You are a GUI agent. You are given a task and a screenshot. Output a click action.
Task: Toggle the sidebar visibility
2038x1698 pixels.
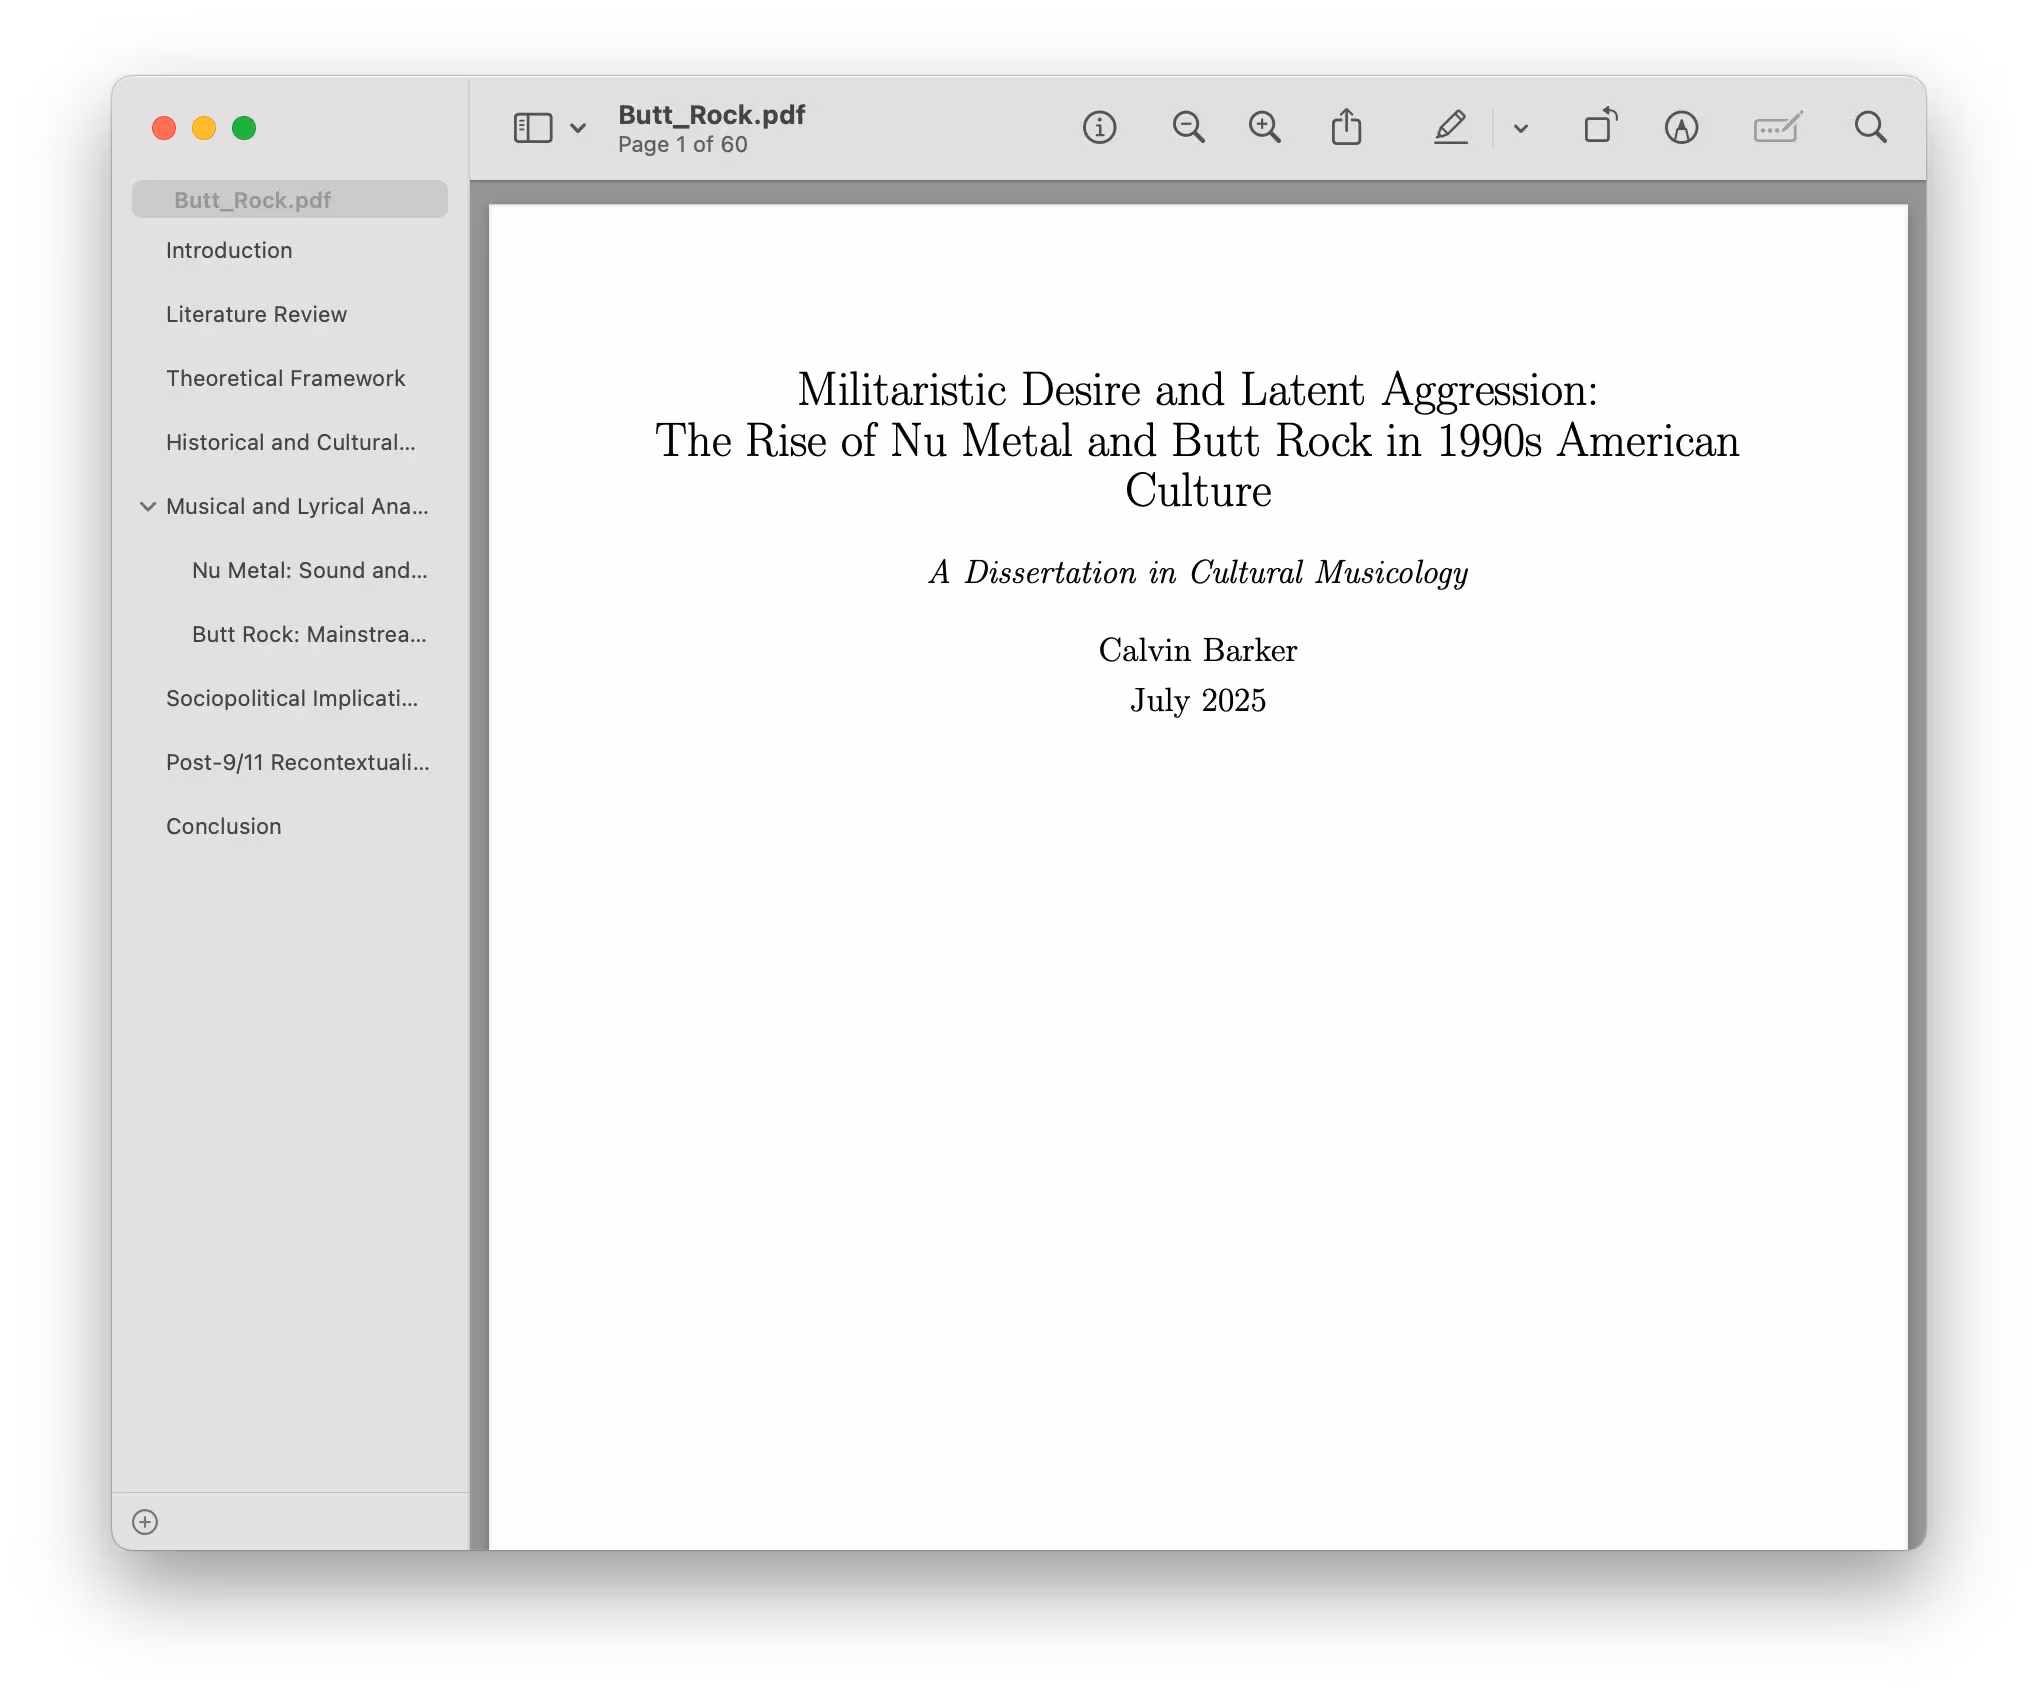533,128
